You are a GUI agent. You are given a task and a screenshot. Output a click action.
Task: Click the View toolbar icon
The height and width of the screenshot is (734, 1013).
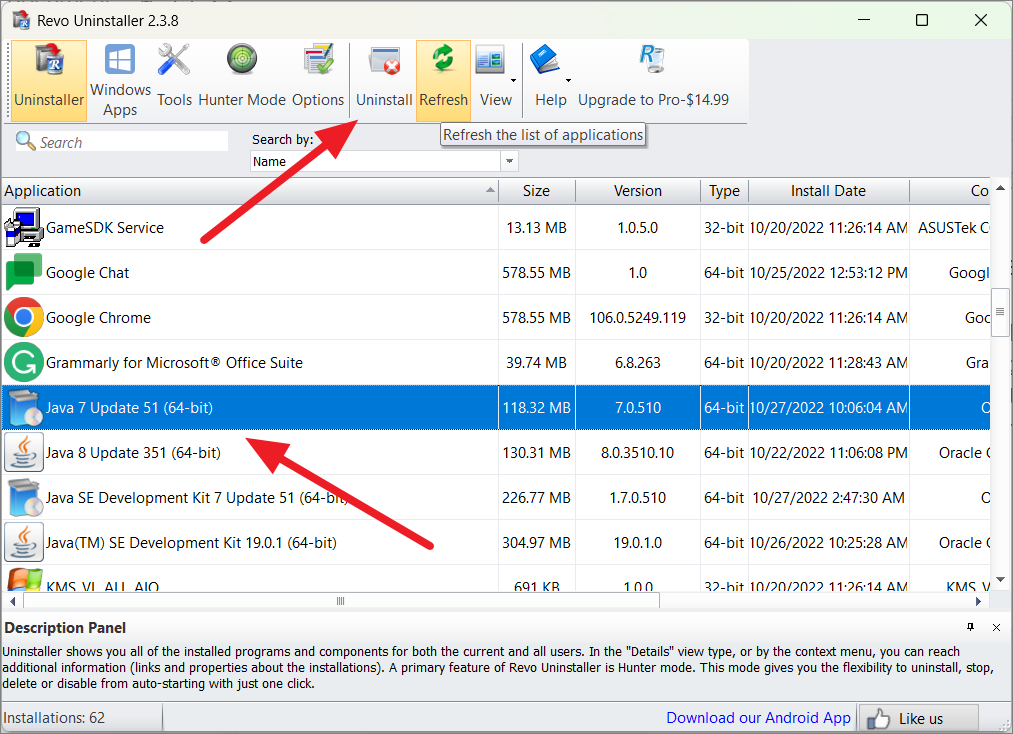click(x=490, y=61)
